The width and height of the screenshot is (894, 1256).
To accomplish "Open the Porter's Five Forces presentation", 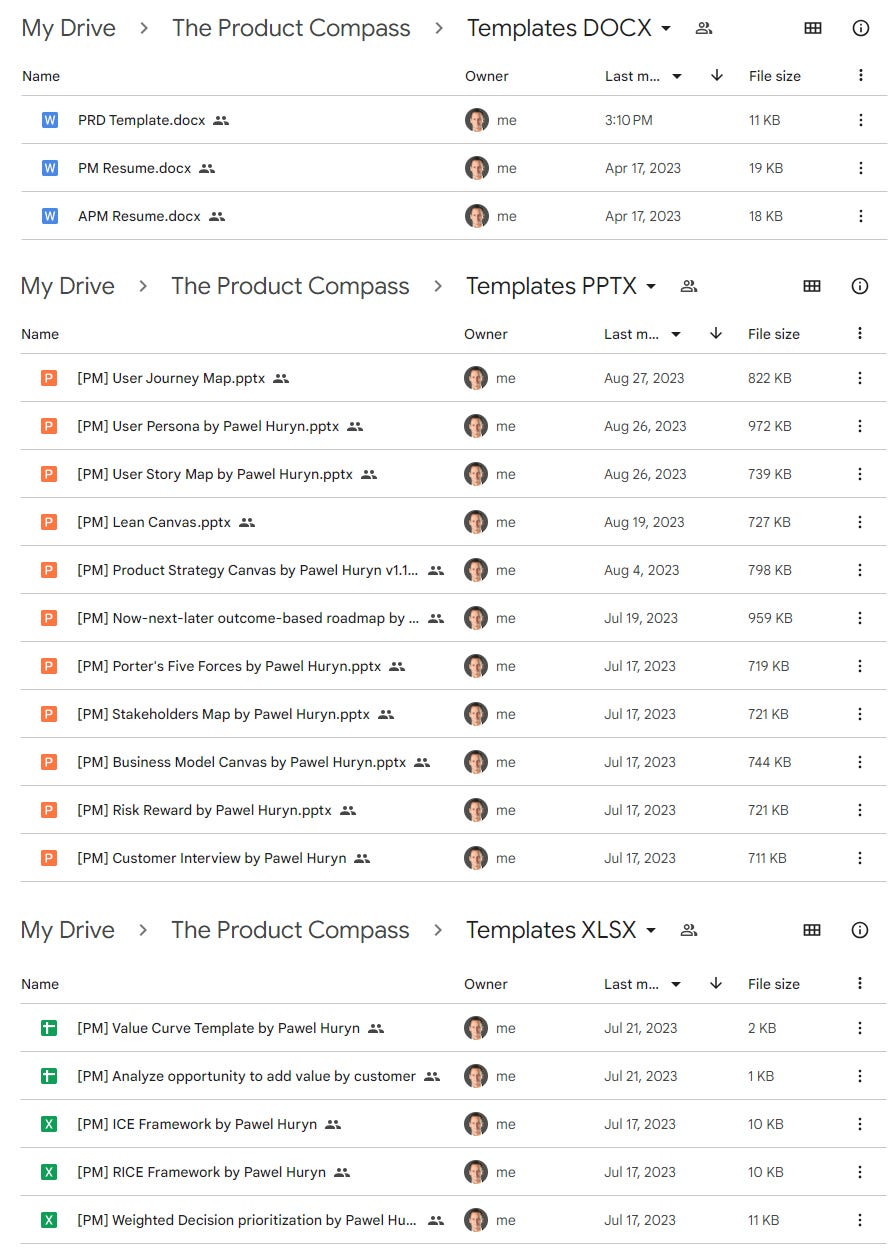I will (x=229, y=666).
